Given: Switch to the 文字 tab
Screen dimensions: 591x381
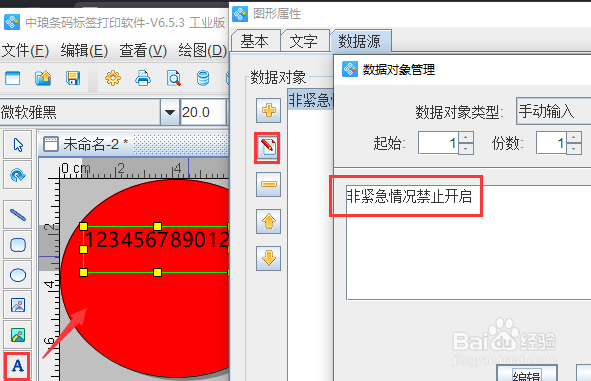Looking at the screenshot, I should 304,41.
